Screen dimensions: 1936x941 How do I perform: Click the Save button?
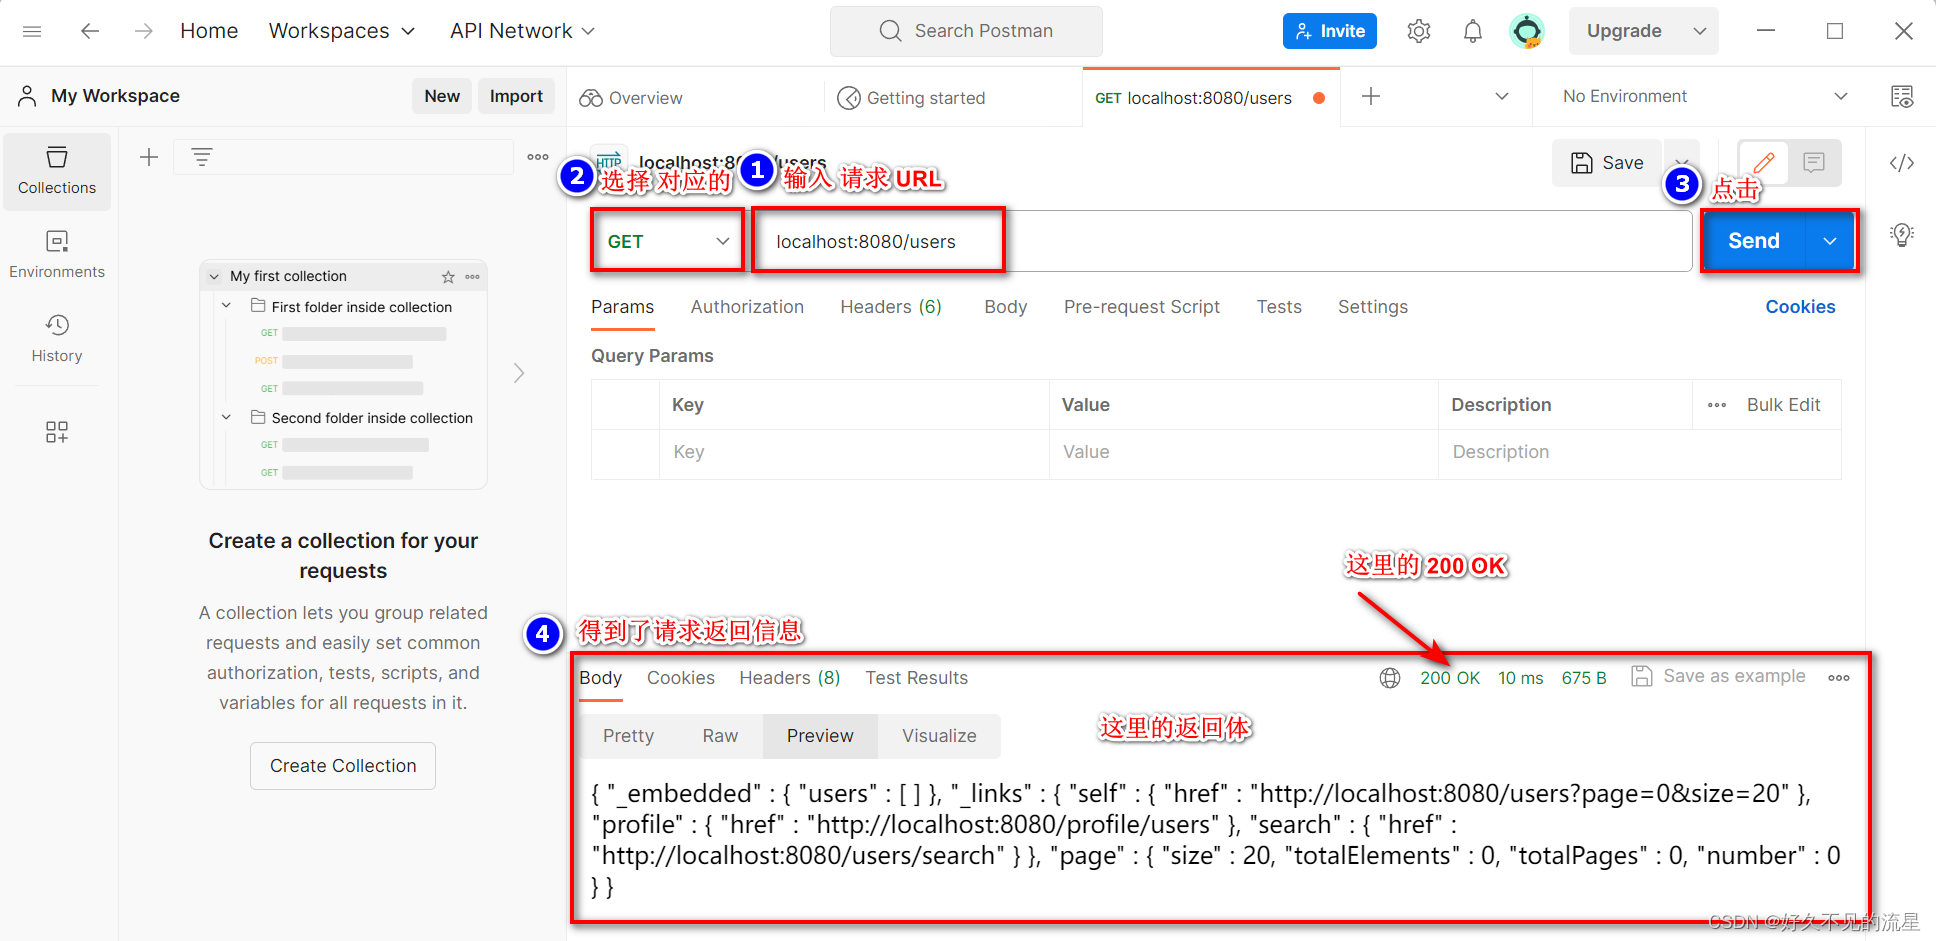(x=1607, y=163)
